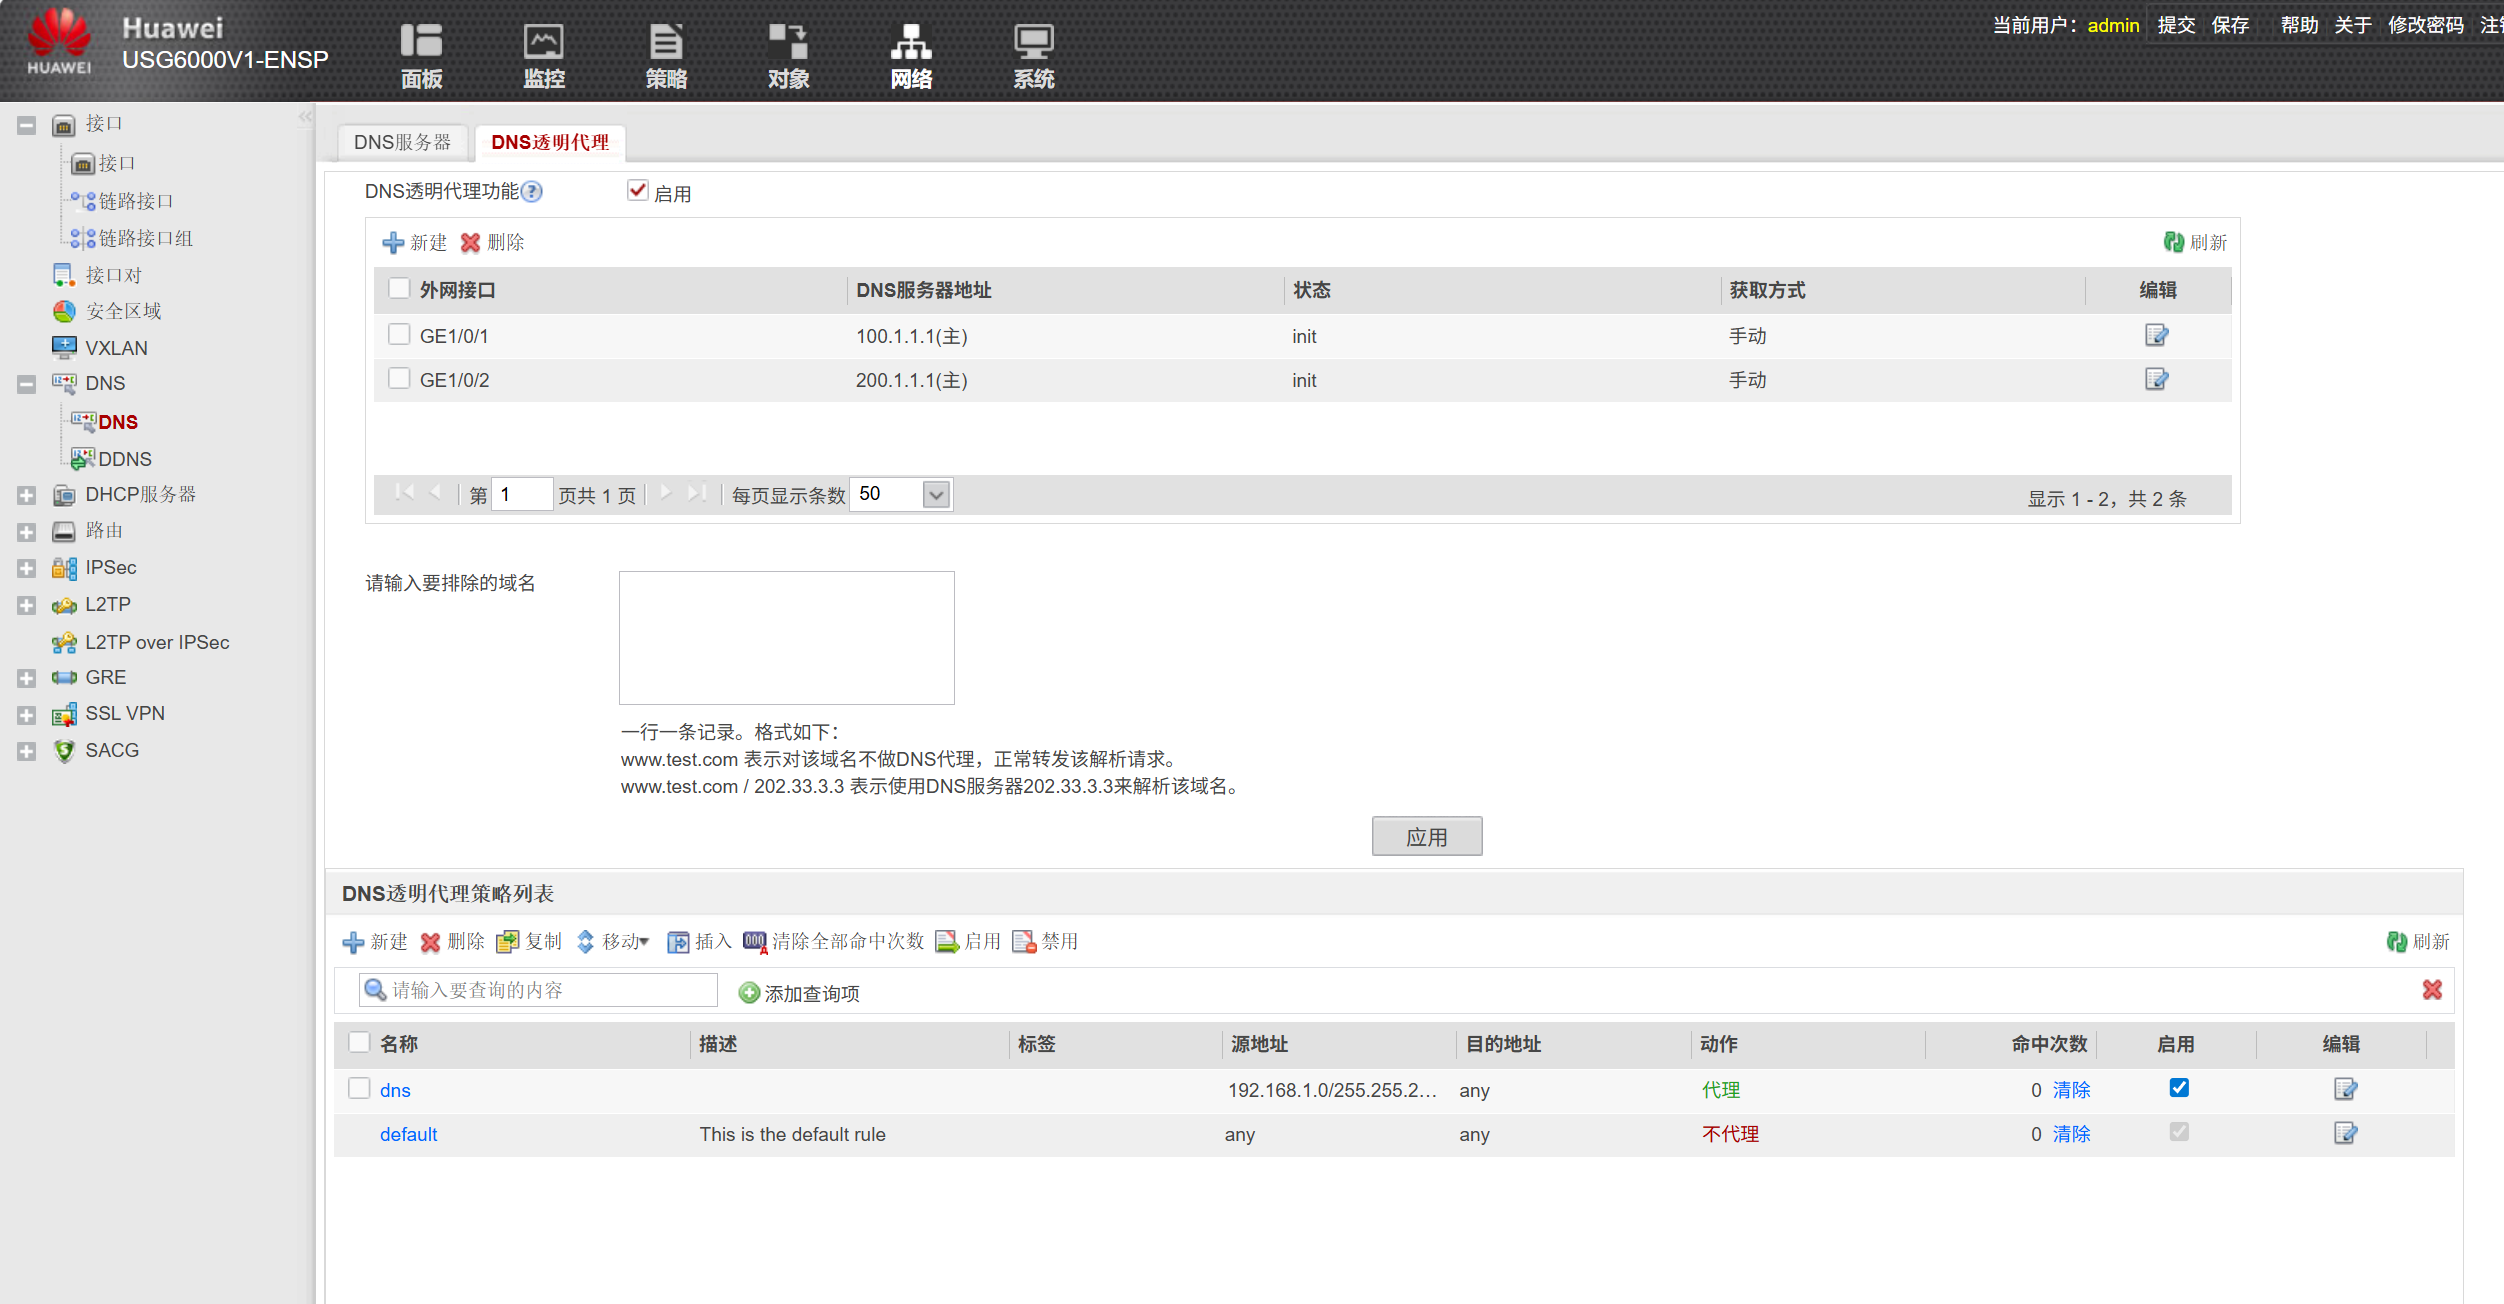
Task: Uncheck the DNS透明代理功能 启用 checkbox
Action: pos(637,190)
